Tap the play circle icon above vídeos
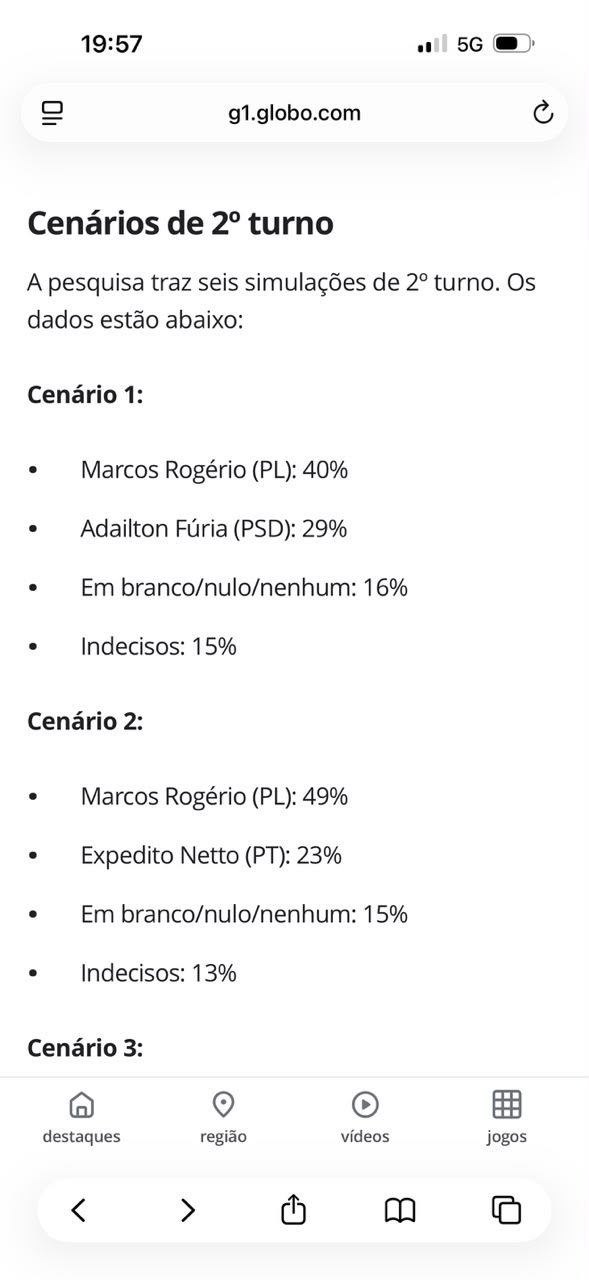This screenshot has height=1280, width=589. (365, 1104)
